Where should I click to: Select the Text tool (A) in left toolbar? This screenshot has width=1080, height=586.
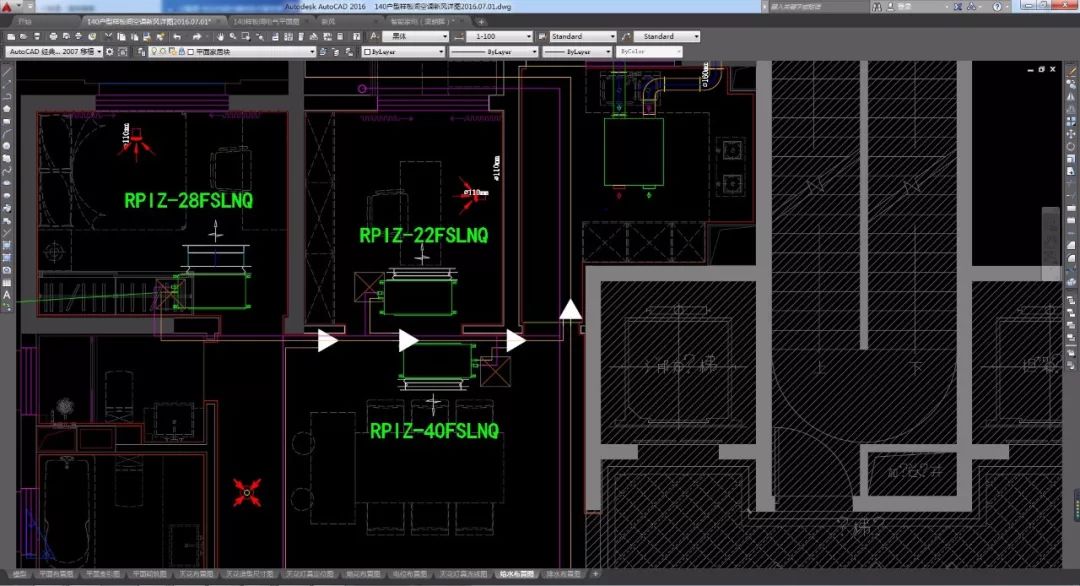(x=7, y=295)
